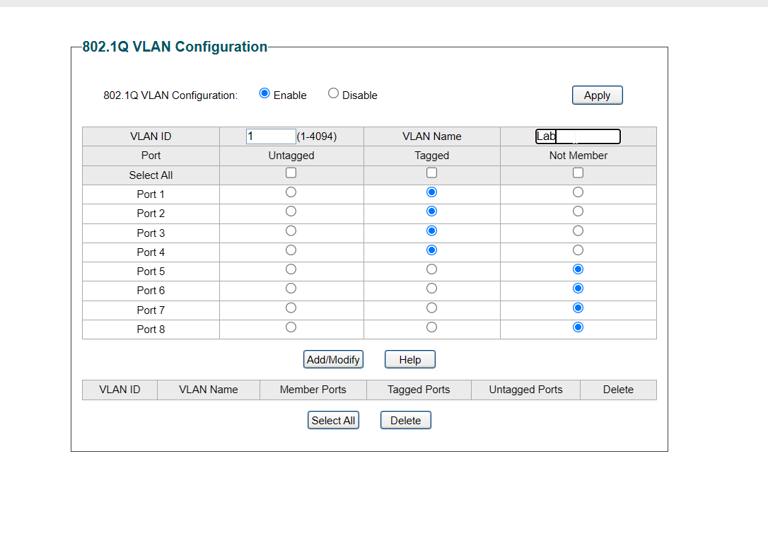This screenshot has width=768, height=536.
Task: Check Select All Tagged checkbox
Action: coord(432,173)
